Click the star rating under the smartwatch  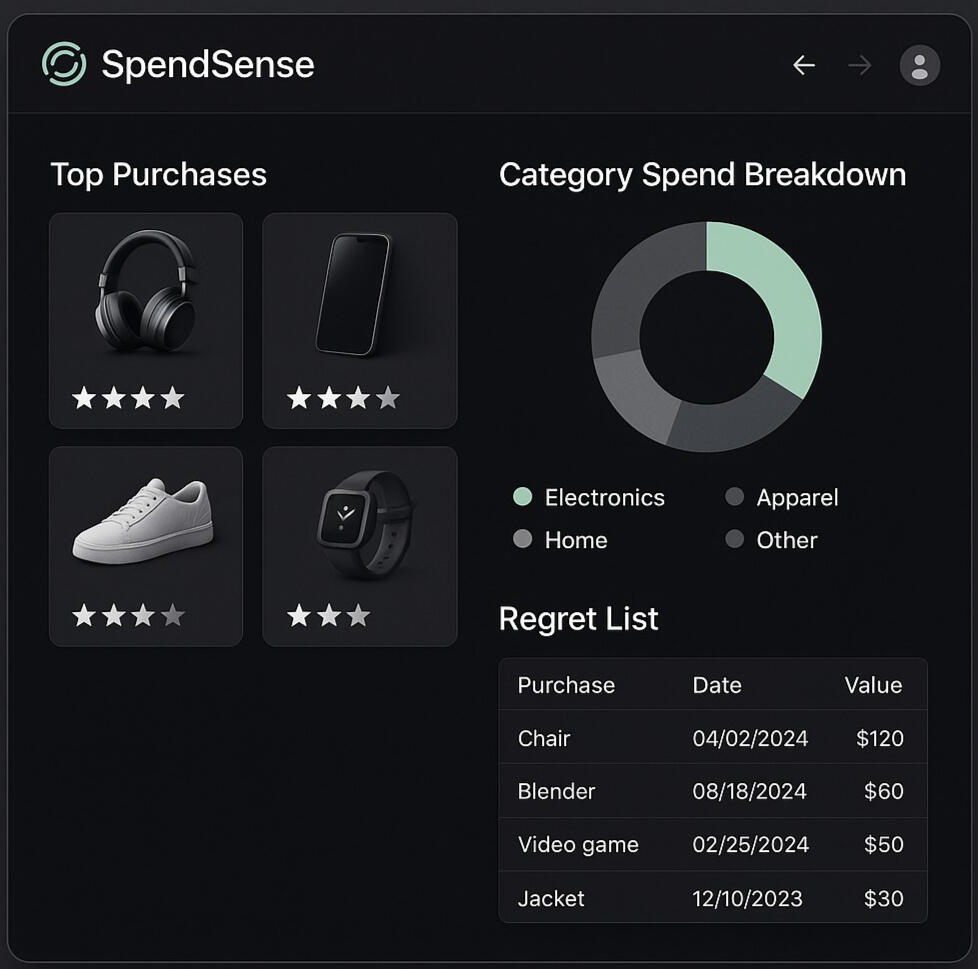click(x=328, y=616)
